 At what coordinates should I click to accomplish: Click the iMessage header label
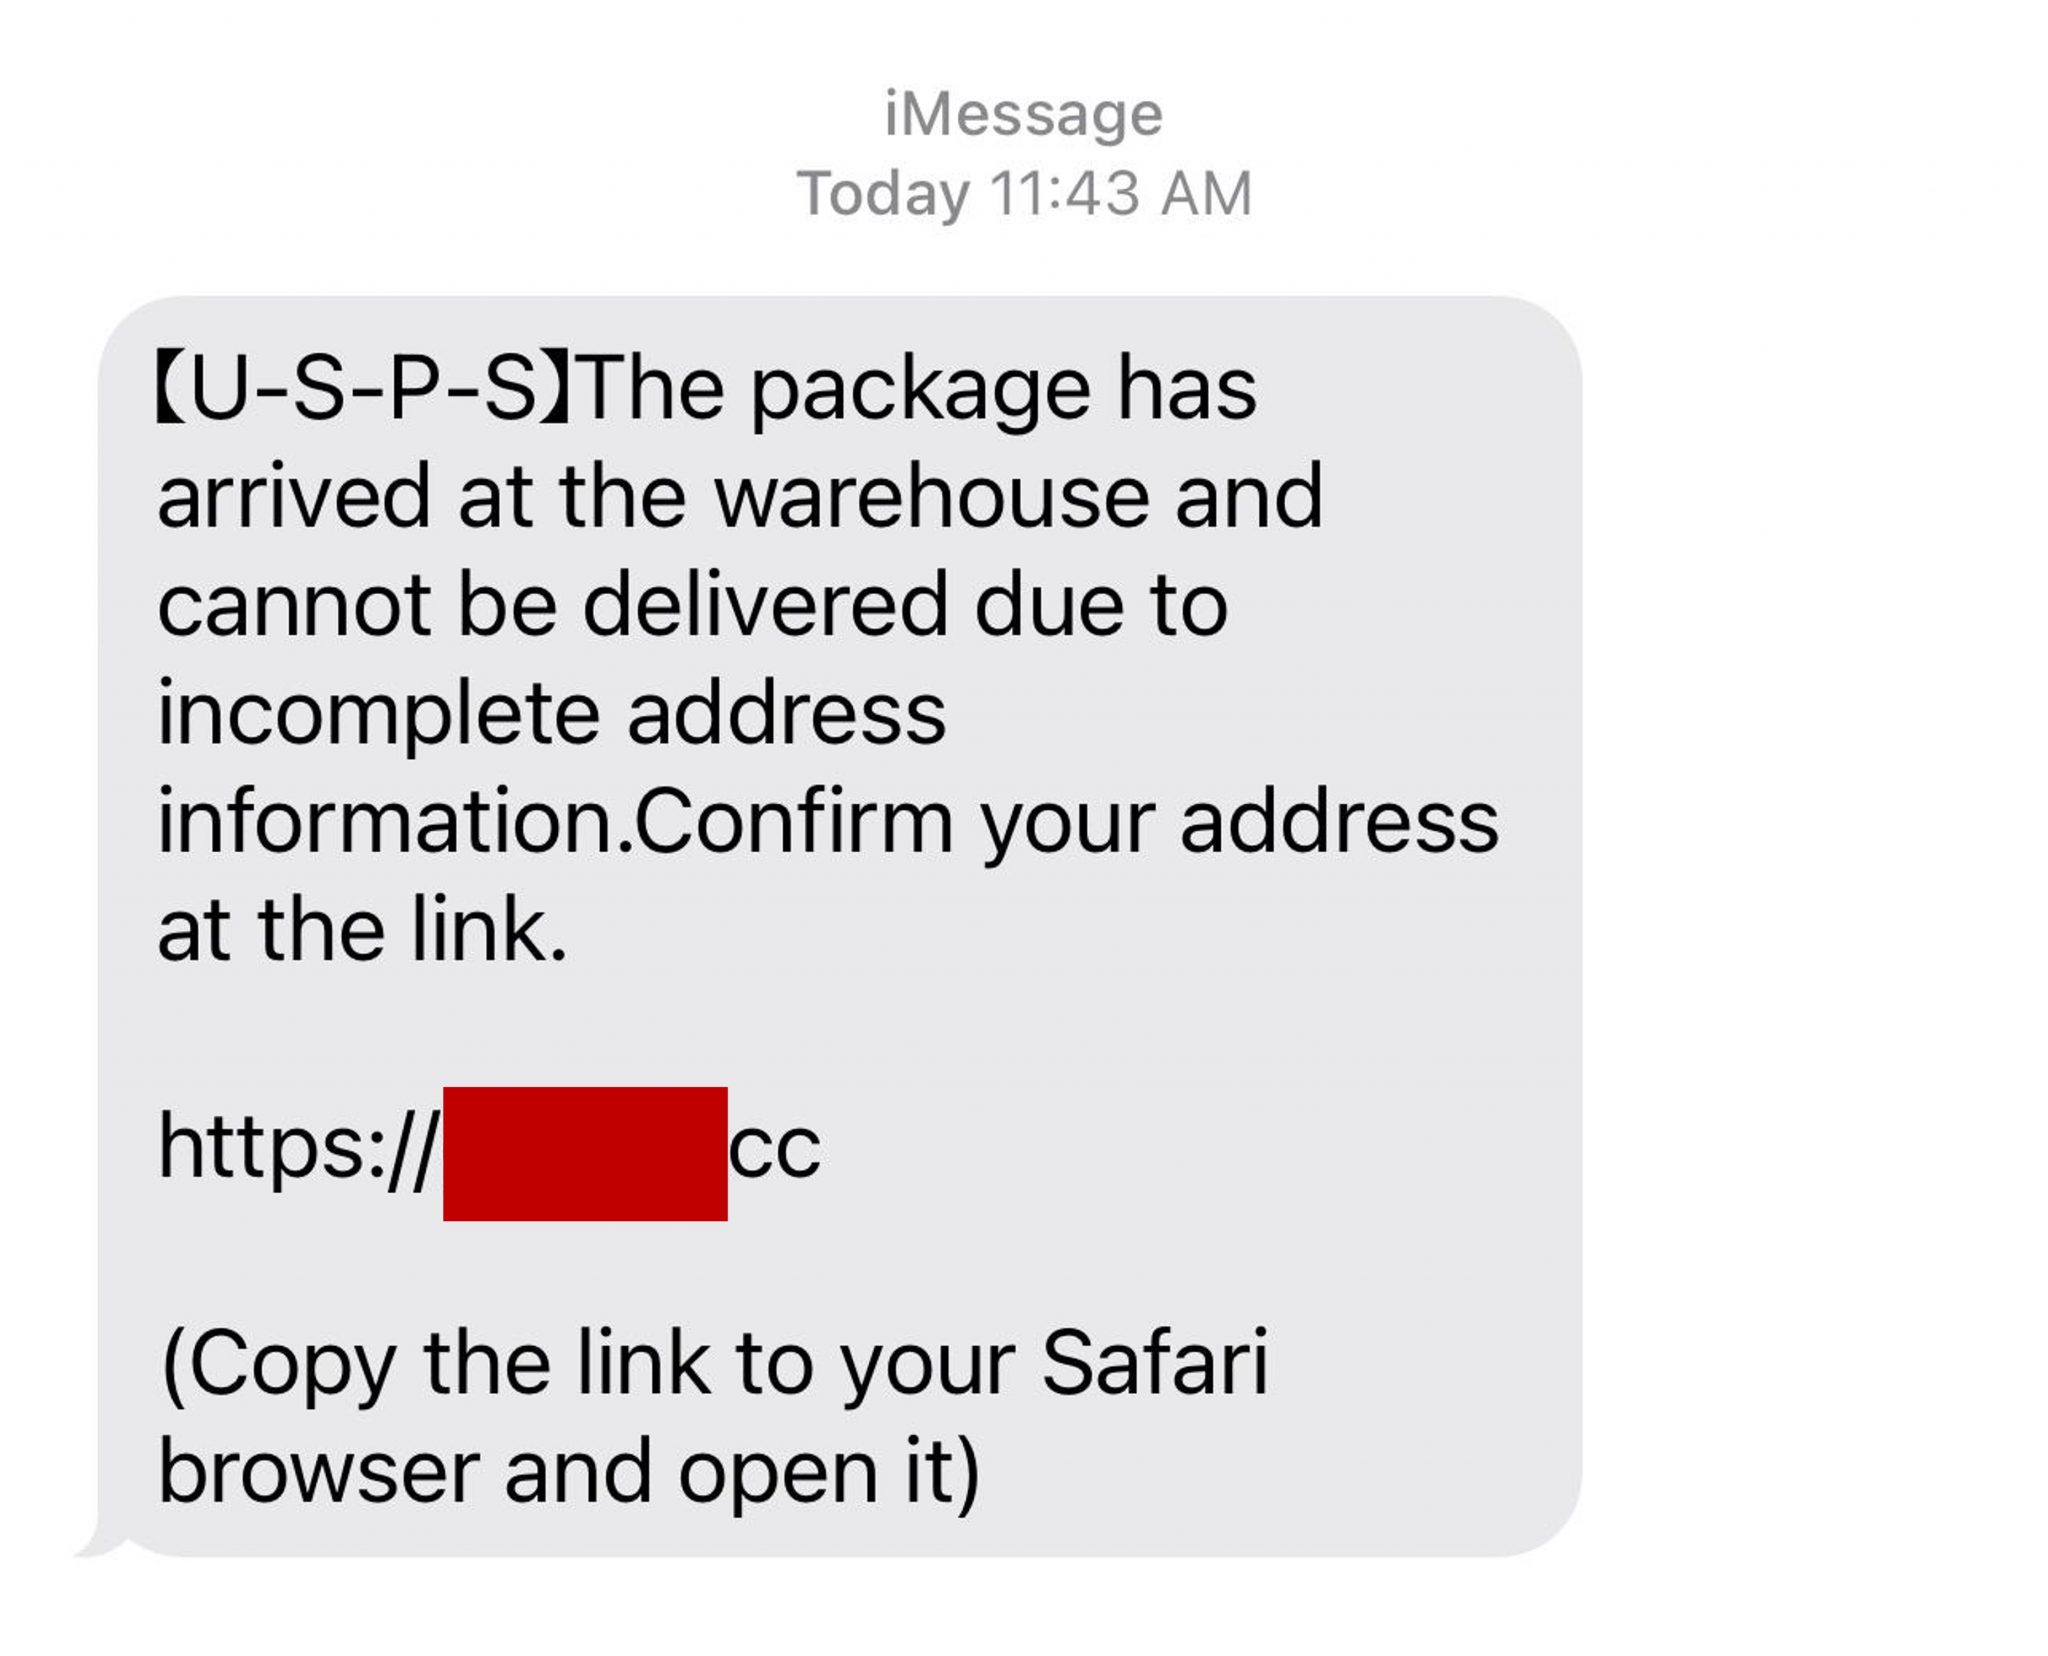click(x=1023, y=113)
